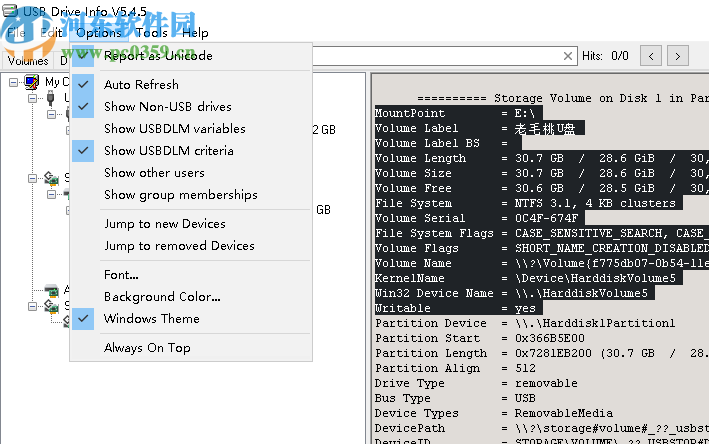Screen dimensions: 709x444
Task: Click inside the search text field
Action: click(436, 56)
